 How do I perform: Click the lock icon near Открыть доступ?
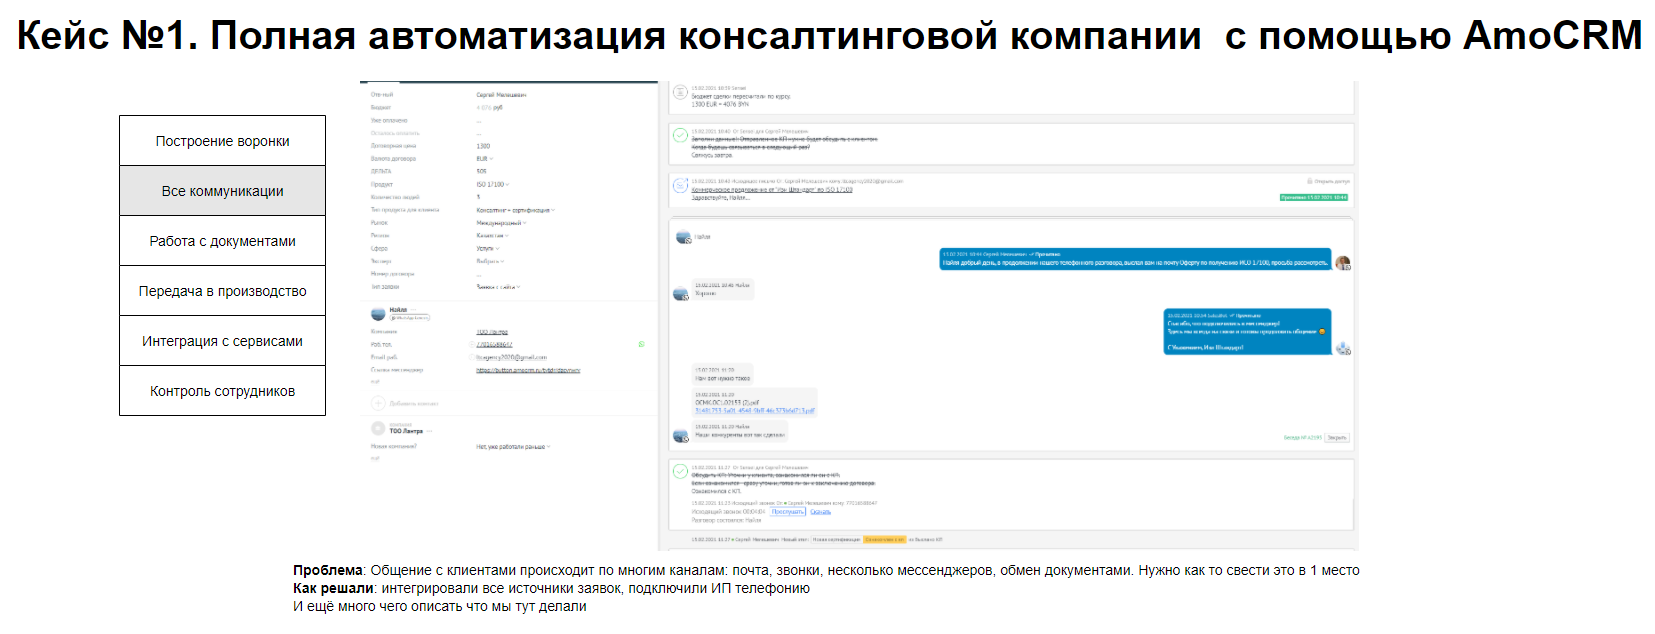pos(1310,181)
